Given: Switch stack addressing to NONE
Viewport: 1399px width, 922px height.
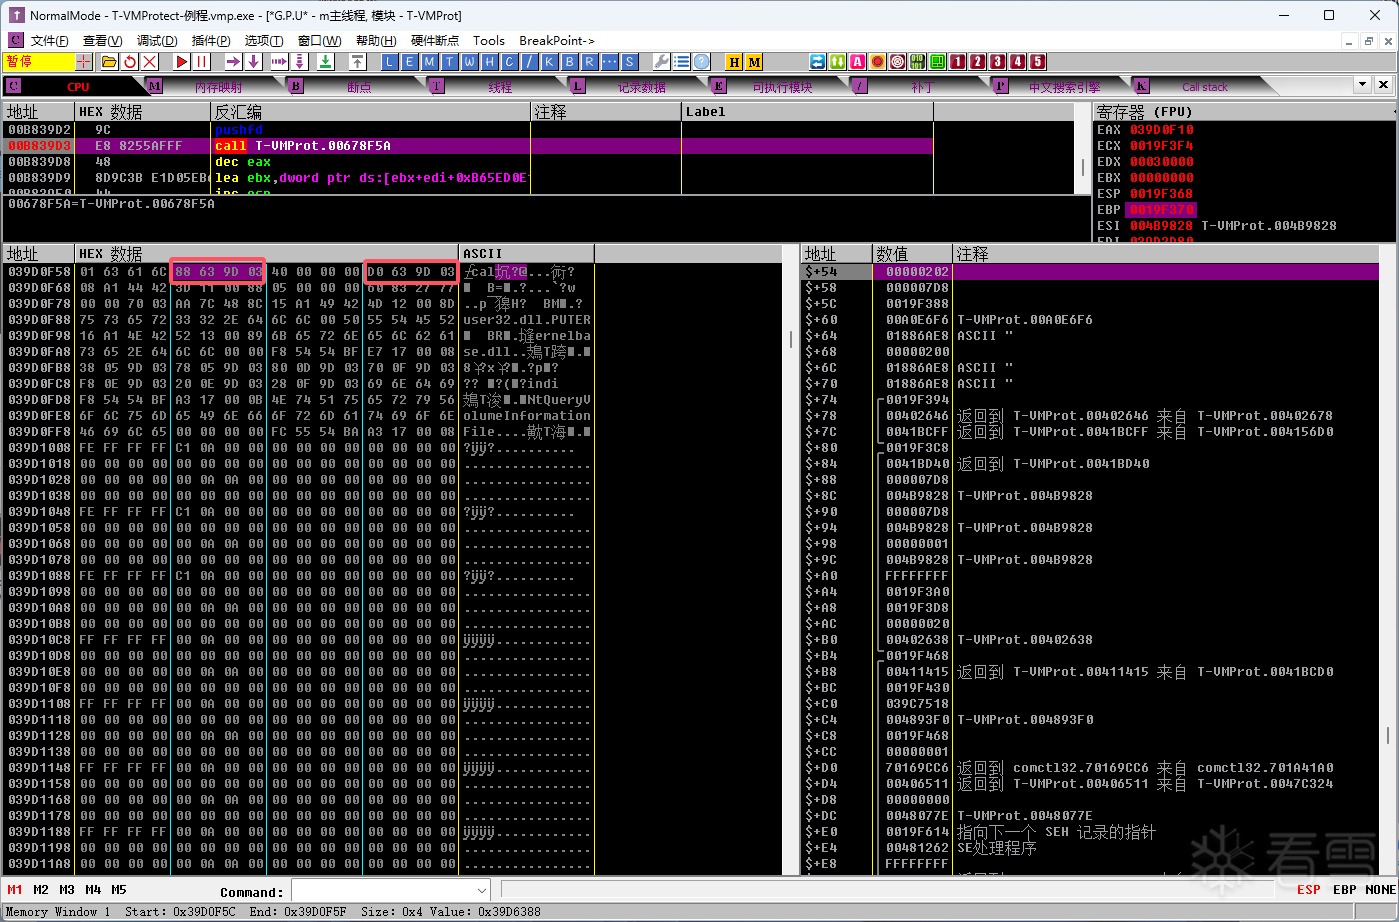Looking at the screenshot, I should [1380, 889].
